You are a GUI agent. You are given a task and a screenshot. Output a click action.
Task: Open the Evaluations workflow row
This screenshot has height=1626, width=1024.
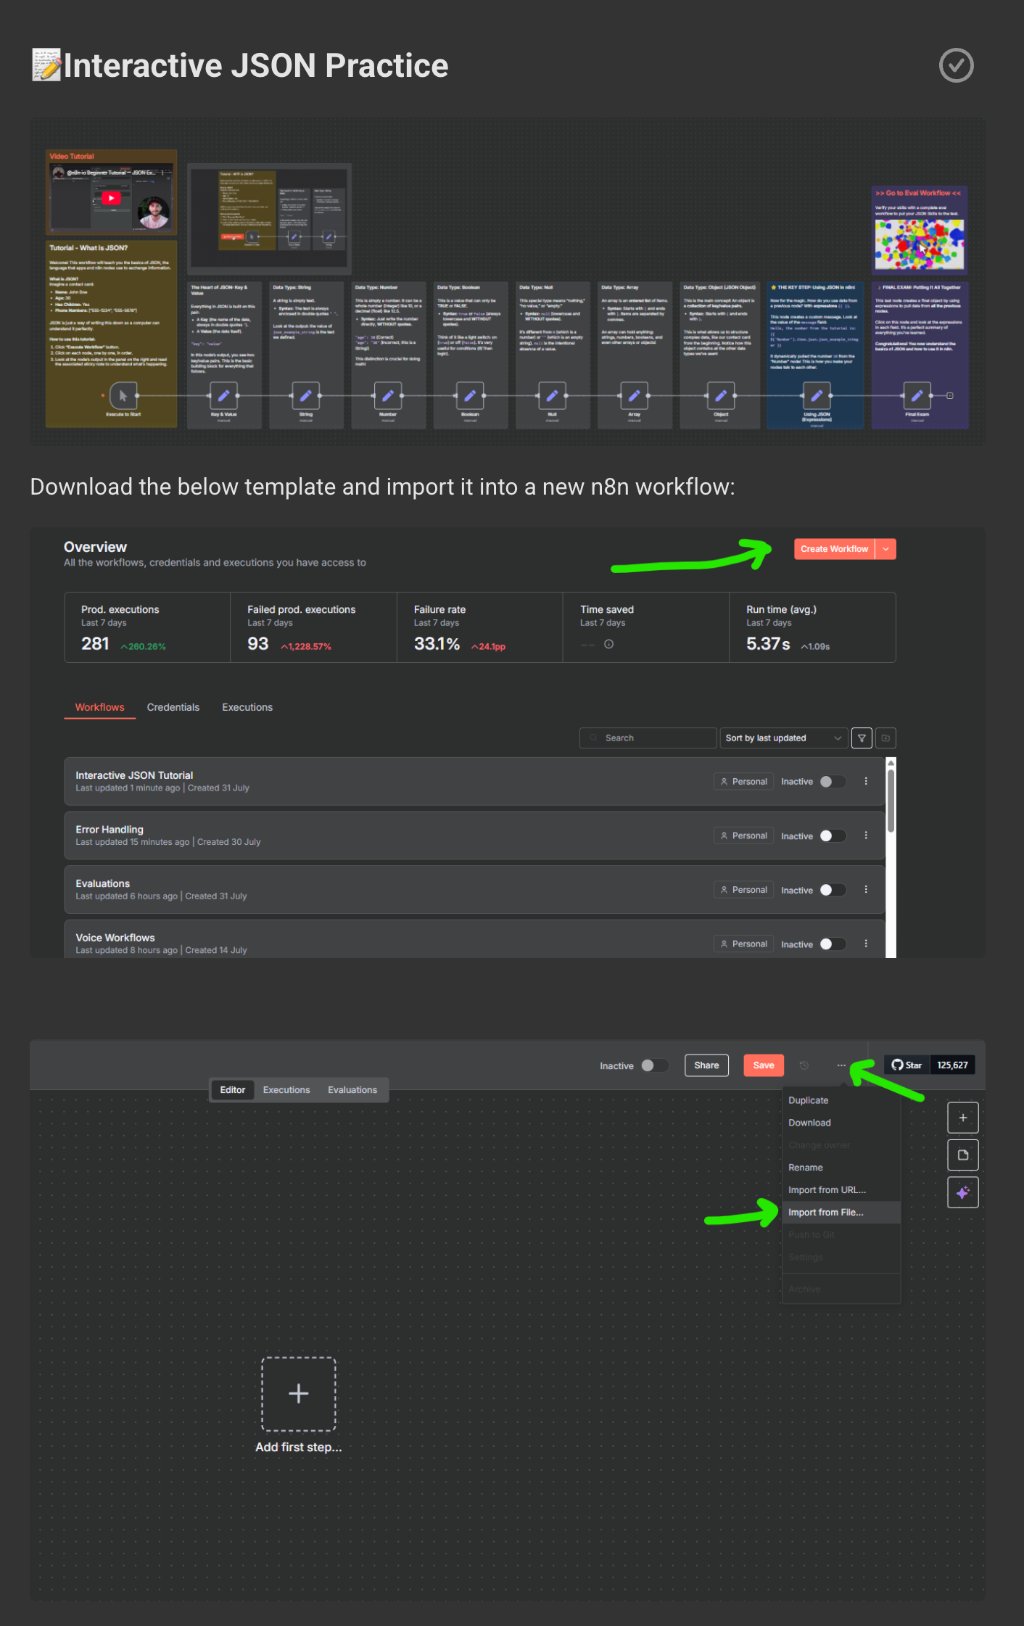point(474,889)
